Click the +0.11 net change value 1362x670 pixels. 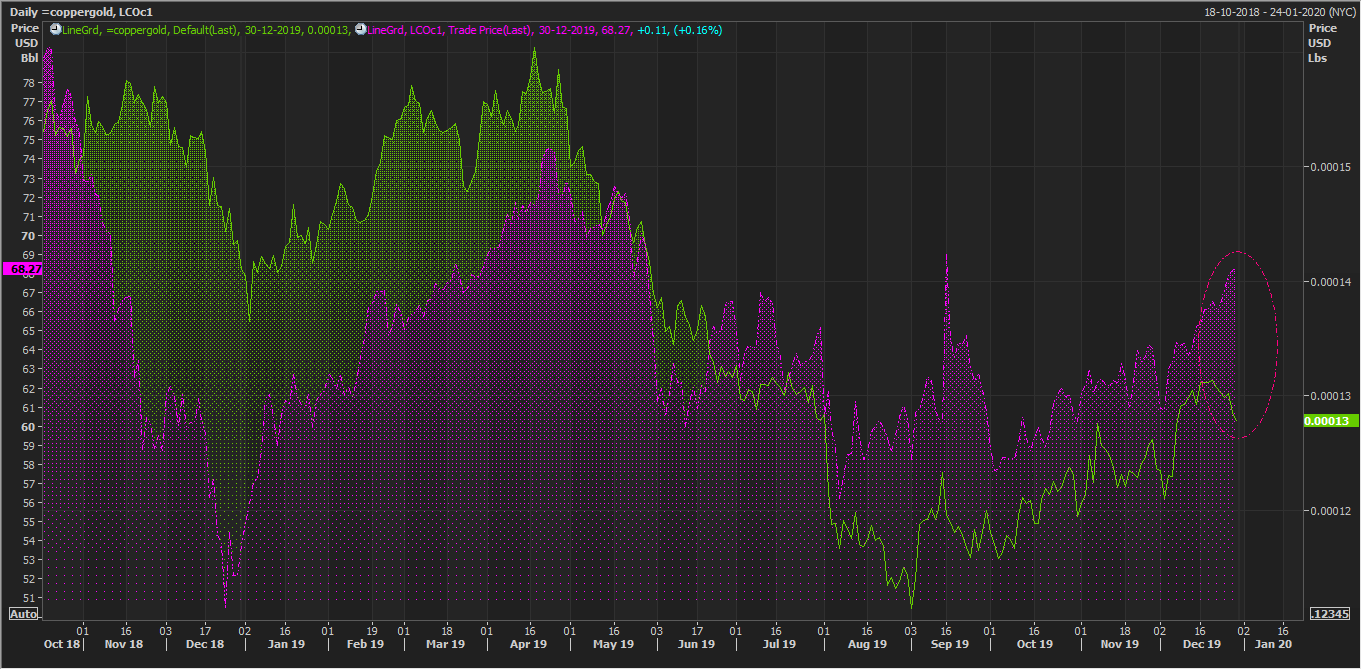click(x=654, y=30)
